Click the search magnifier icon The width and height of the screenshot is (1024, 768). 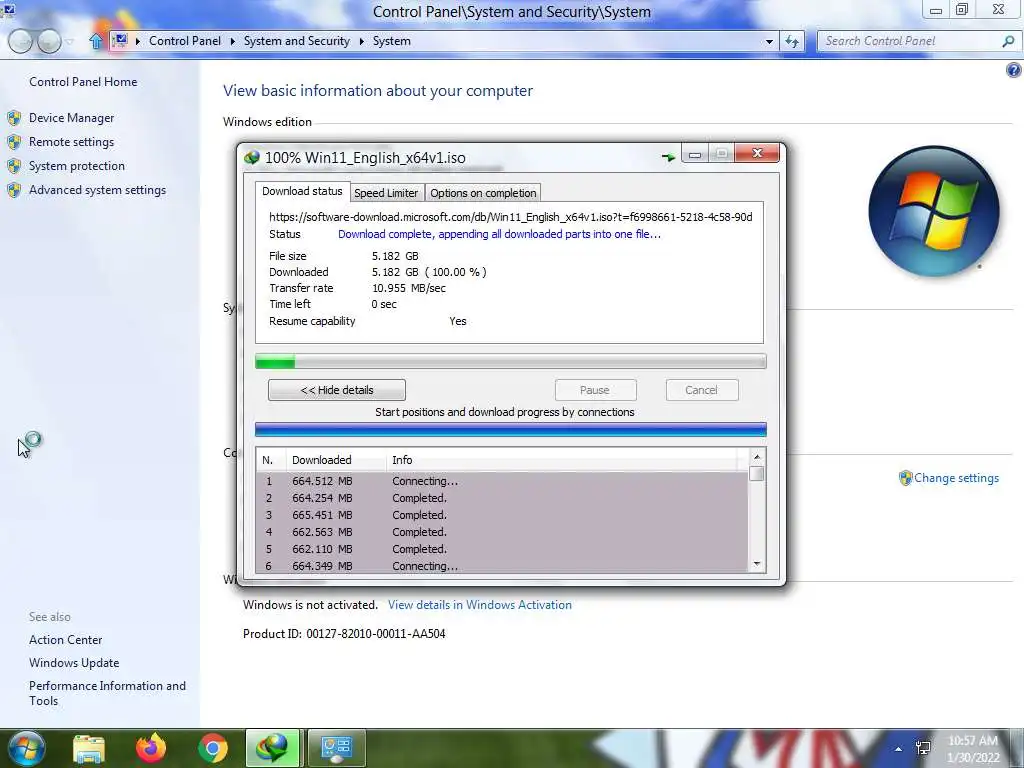click(x=1008, y=41)
